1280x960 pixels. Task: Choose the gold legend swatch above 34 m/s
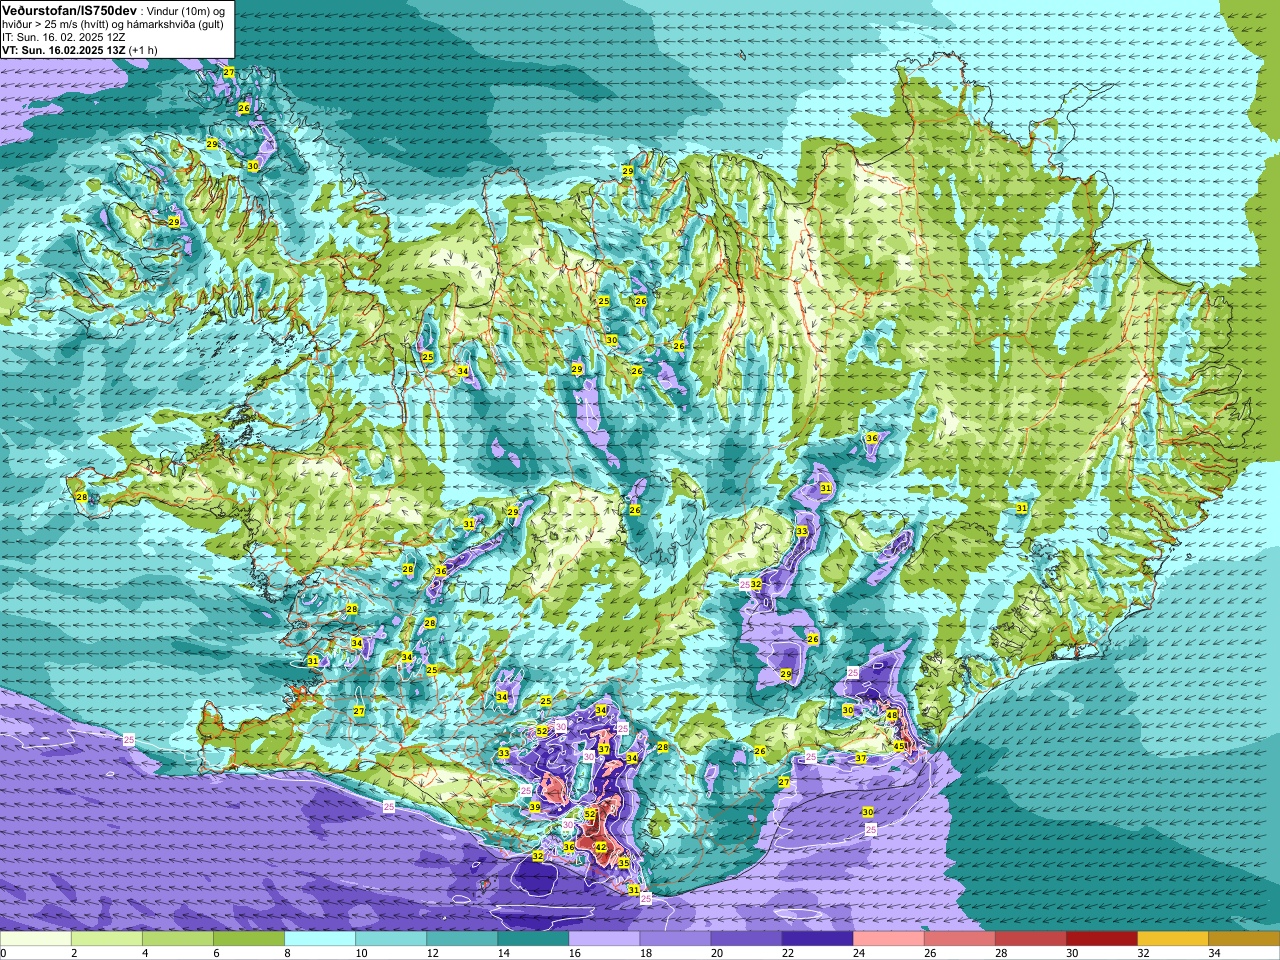[1243, 939]
